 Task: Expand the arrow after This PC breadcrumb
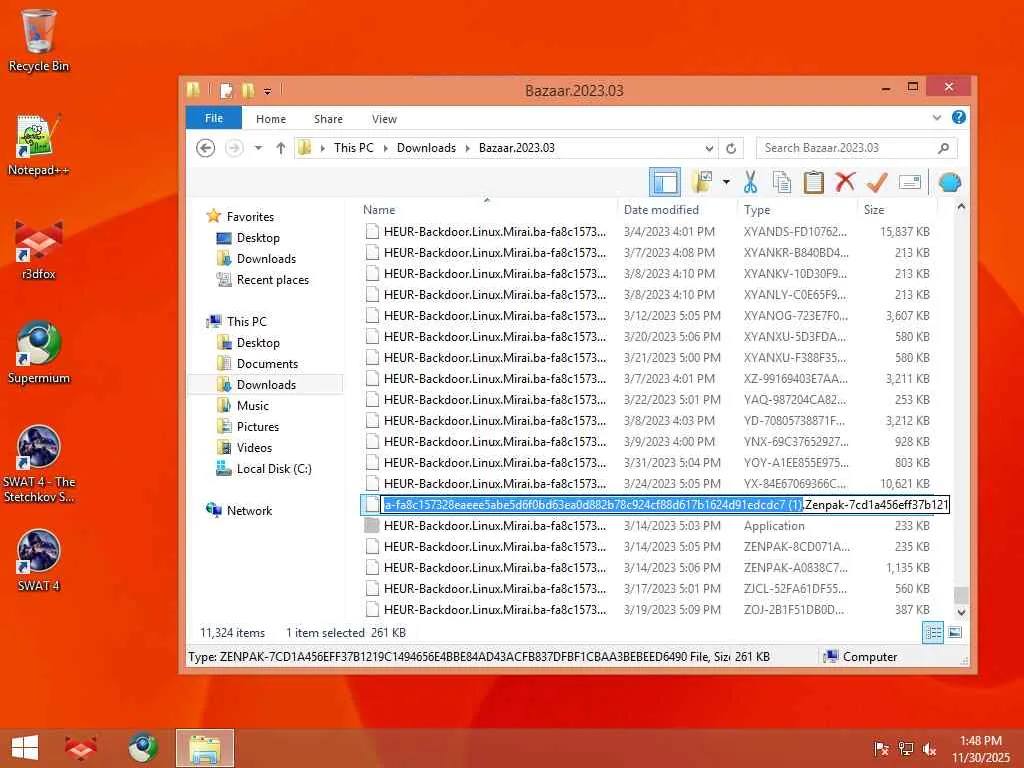385,148
